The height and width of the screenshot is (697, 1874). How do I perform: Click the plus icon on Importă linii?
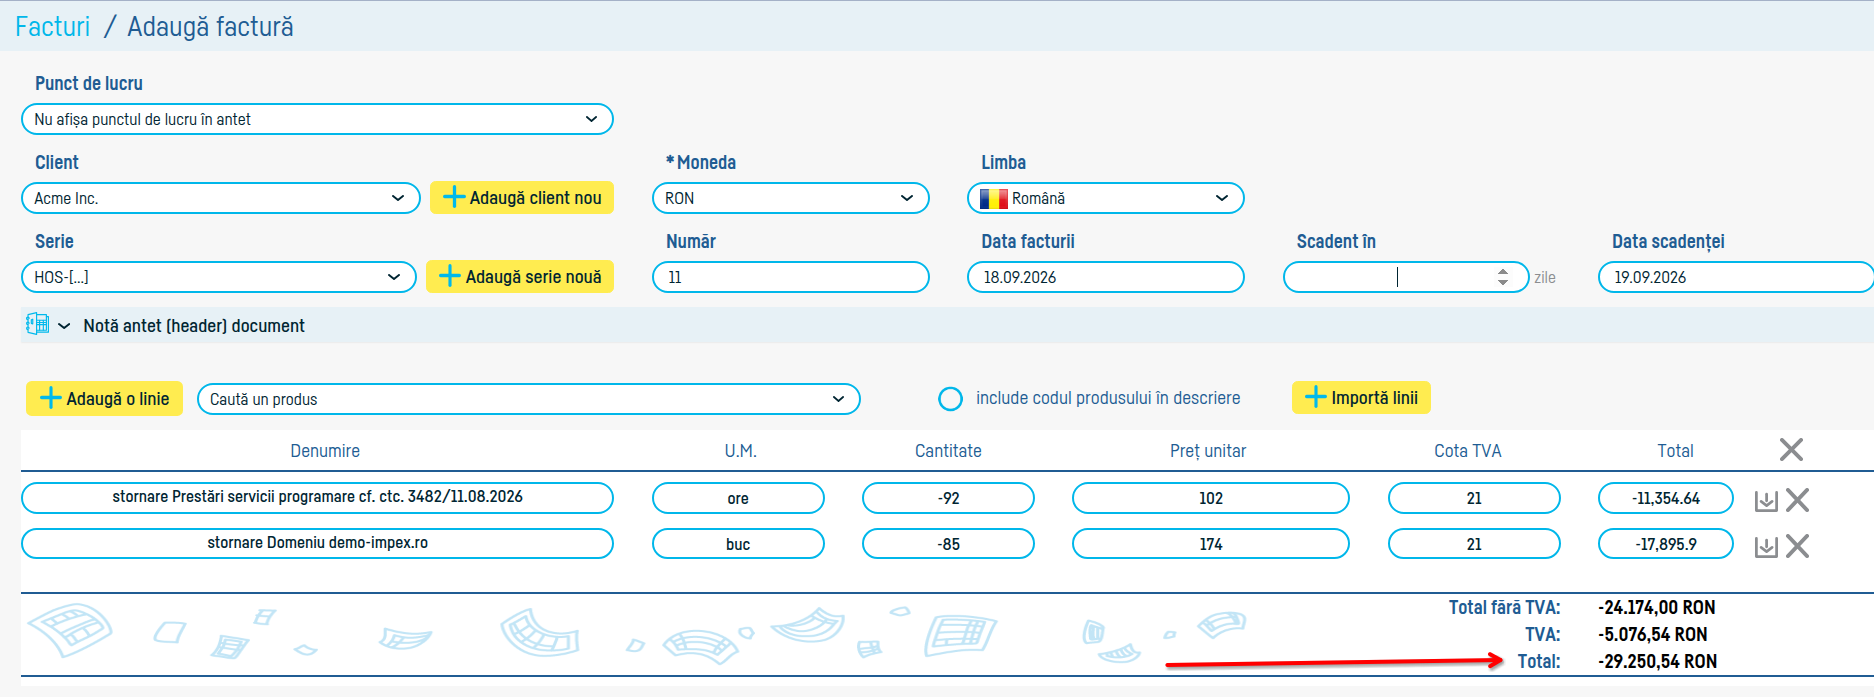(x=1316, y=397)
